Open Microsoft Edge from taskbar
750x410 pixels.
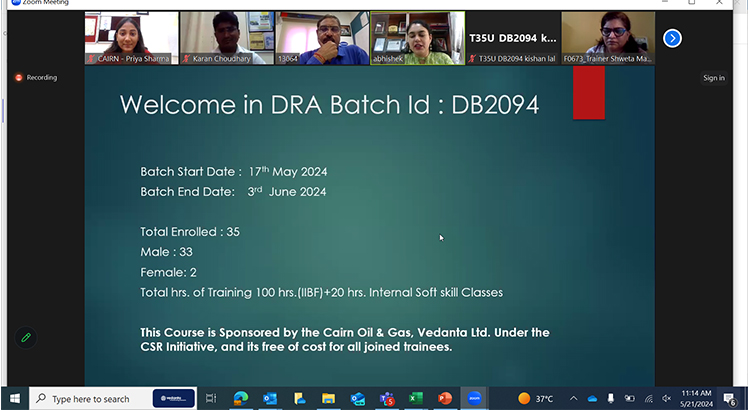pyautogui.click(x=240, y=398)
